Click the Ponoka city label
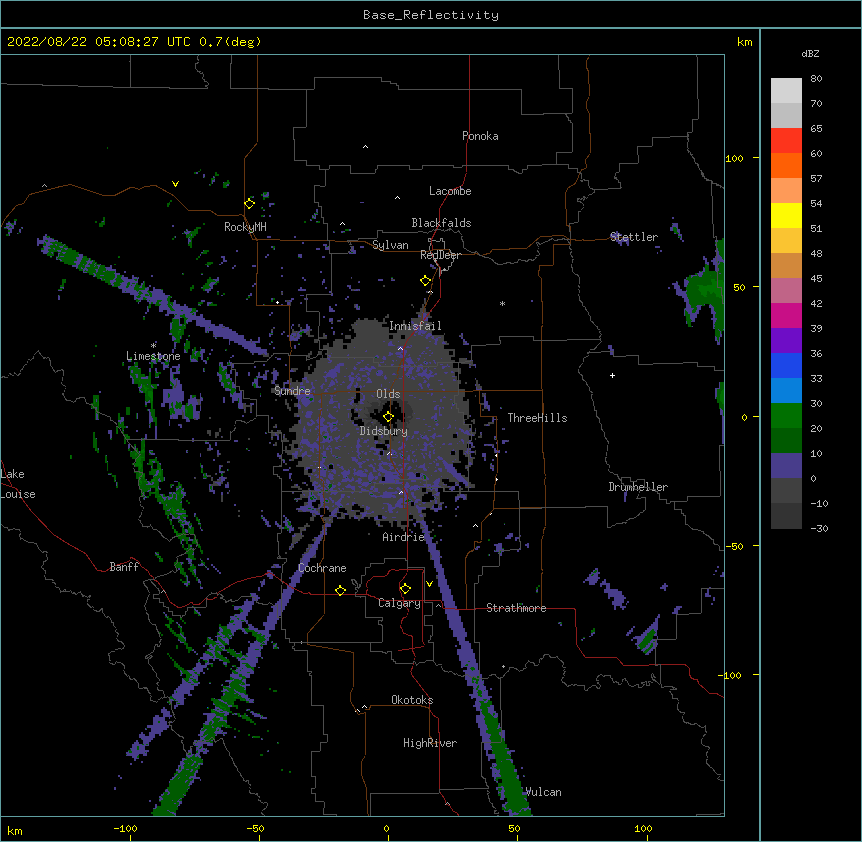This screenshot has height=842, width=862. (x=480, y=136)
